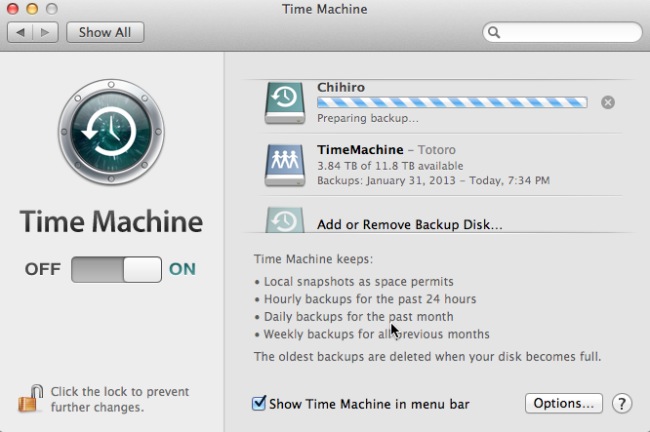Open Show All preferences

point(105,32)
